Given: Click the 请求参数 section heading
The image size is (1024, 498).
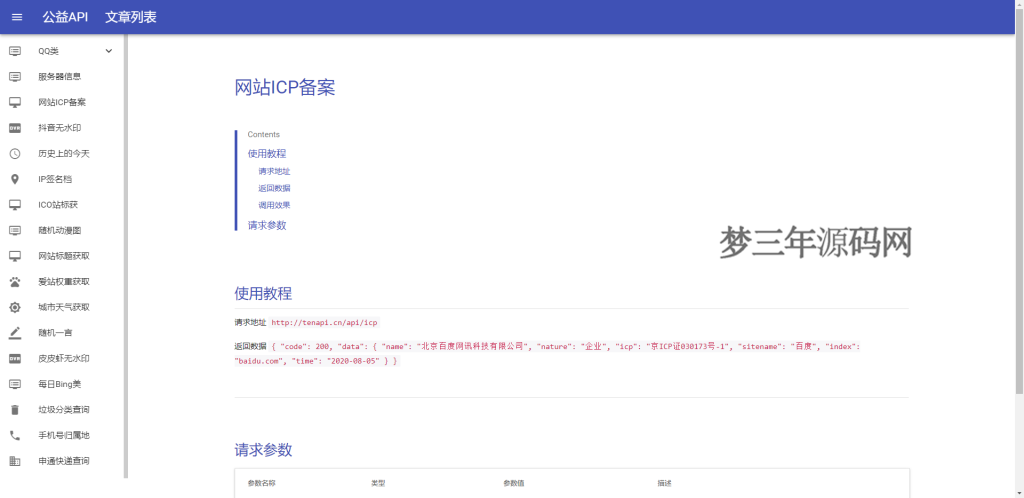Looking at the screenshot, I should (263, 450).
